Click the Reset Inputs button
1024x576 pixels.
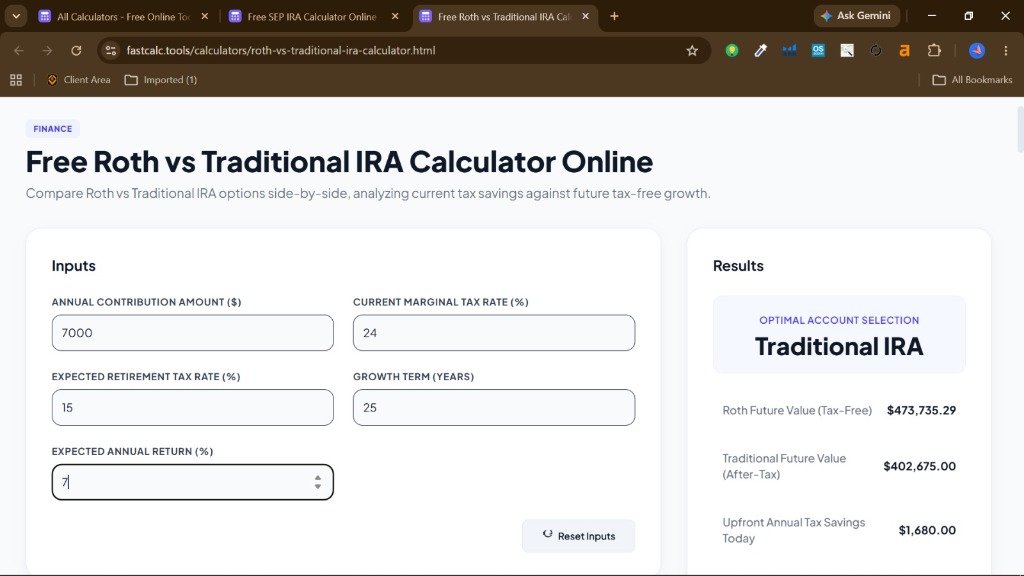click(579, 536)
